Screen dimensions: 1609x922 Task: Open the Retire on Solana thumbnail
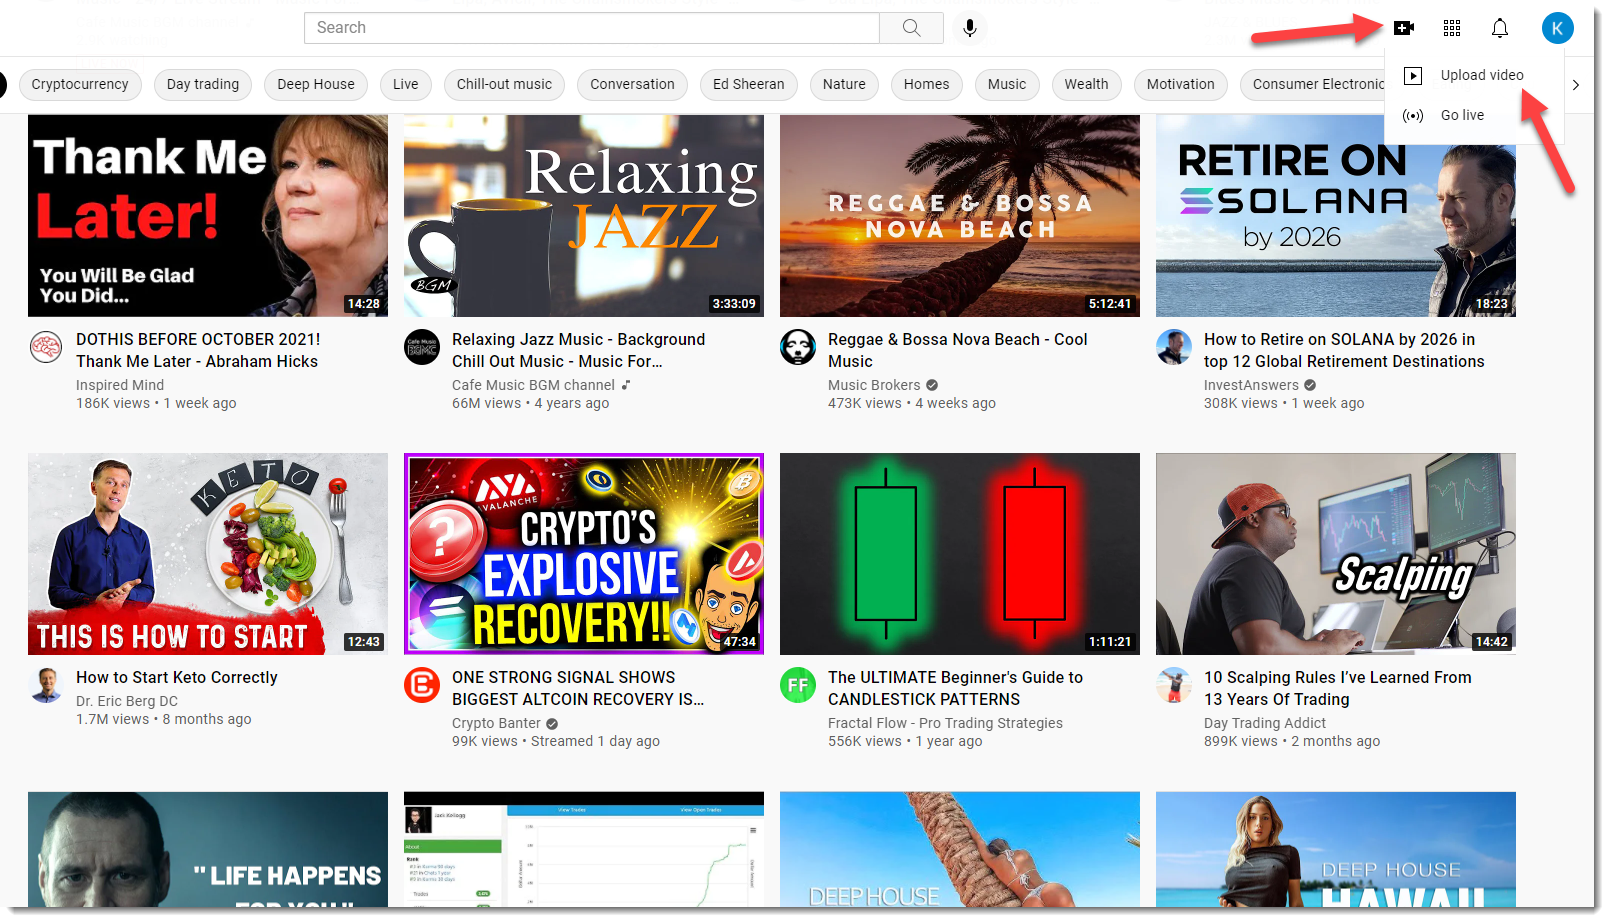1336,216
